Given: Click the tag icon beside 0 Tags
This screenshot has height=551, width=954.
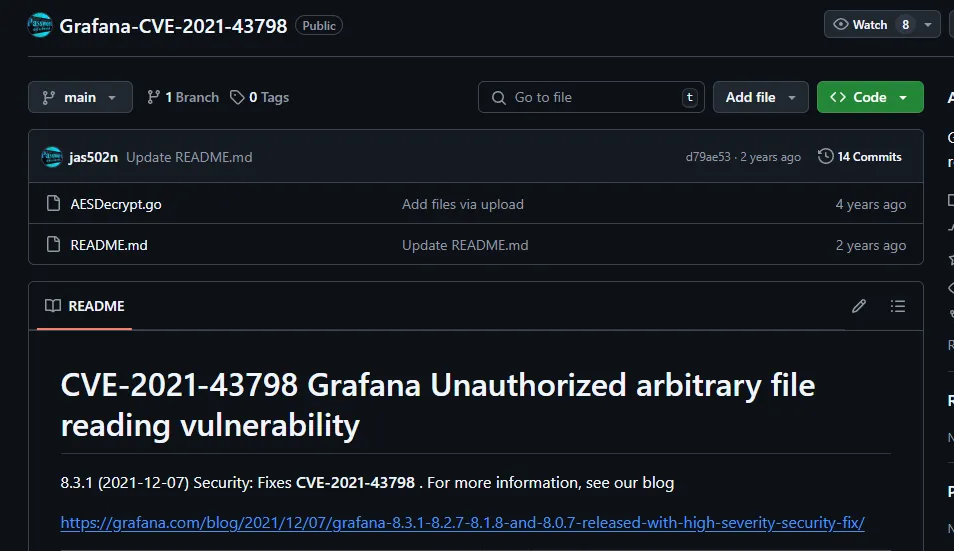Looking at the screenshot, I should pyautogui.click(x=237, y=97).
